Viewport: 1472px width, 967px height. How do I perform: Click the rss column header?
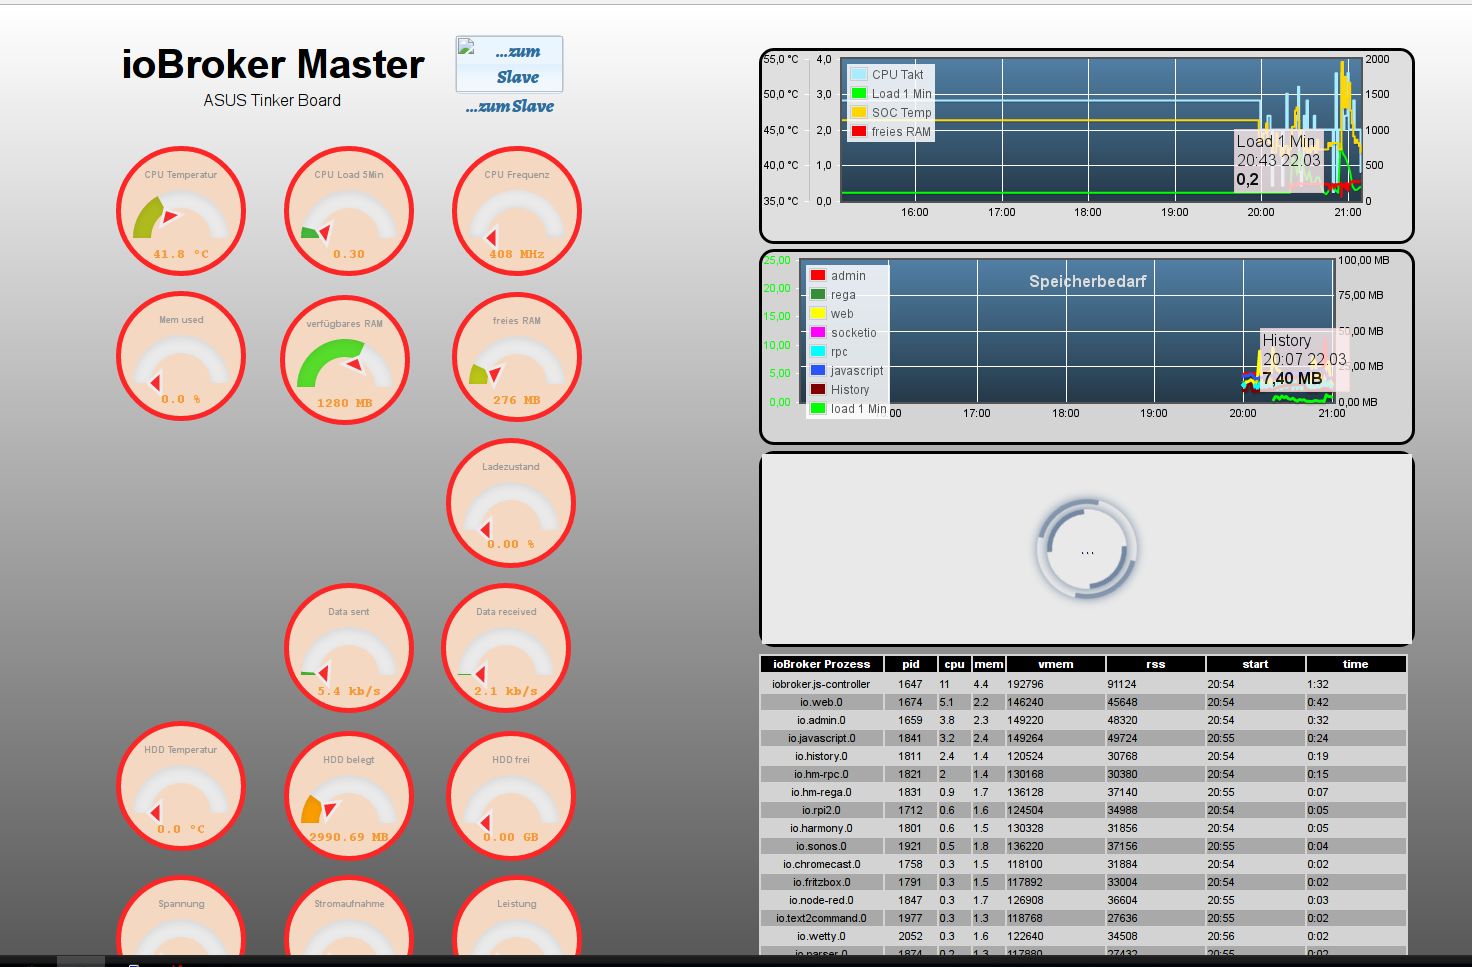(1156, 664)
